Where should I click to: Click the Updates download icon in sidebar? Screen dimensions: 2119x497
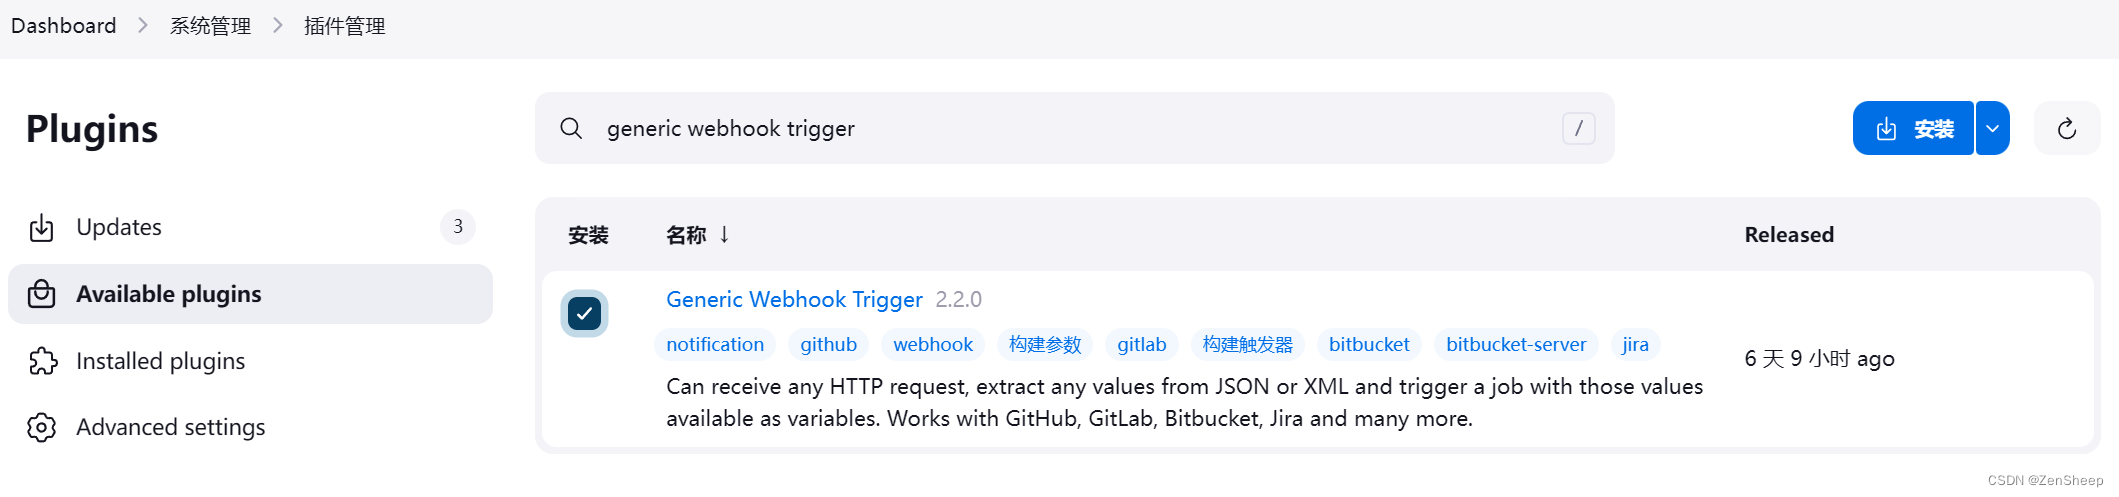[41, 228]
